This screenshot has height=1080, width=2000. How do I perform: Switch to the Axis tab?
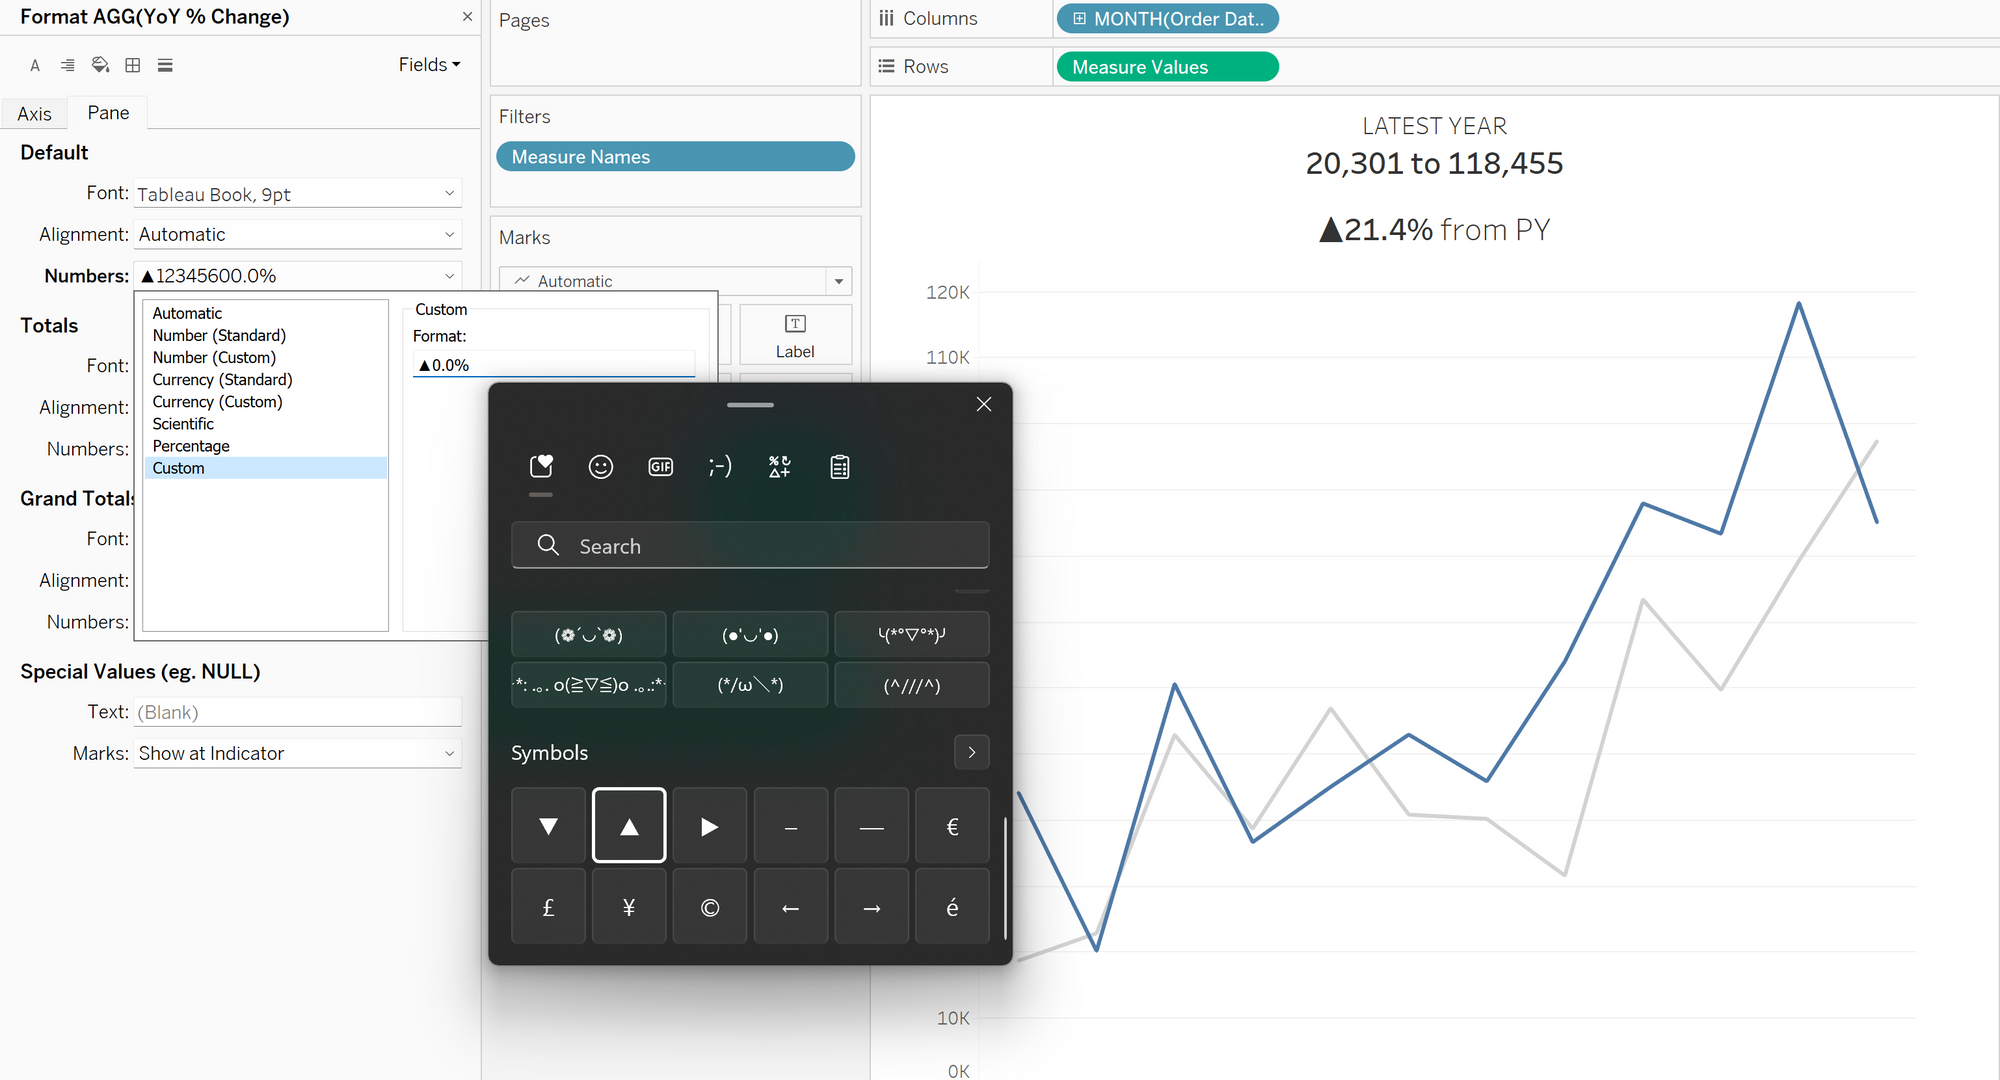coord(34,114)
